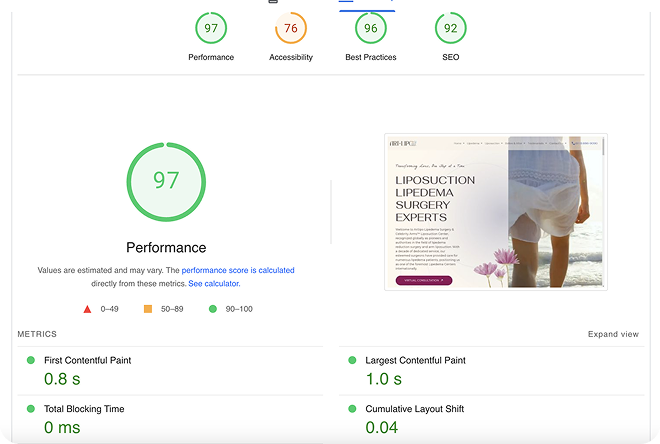
Task: Click green dot beside Largest Contentful Paint
Action: [x=352, y=360]
